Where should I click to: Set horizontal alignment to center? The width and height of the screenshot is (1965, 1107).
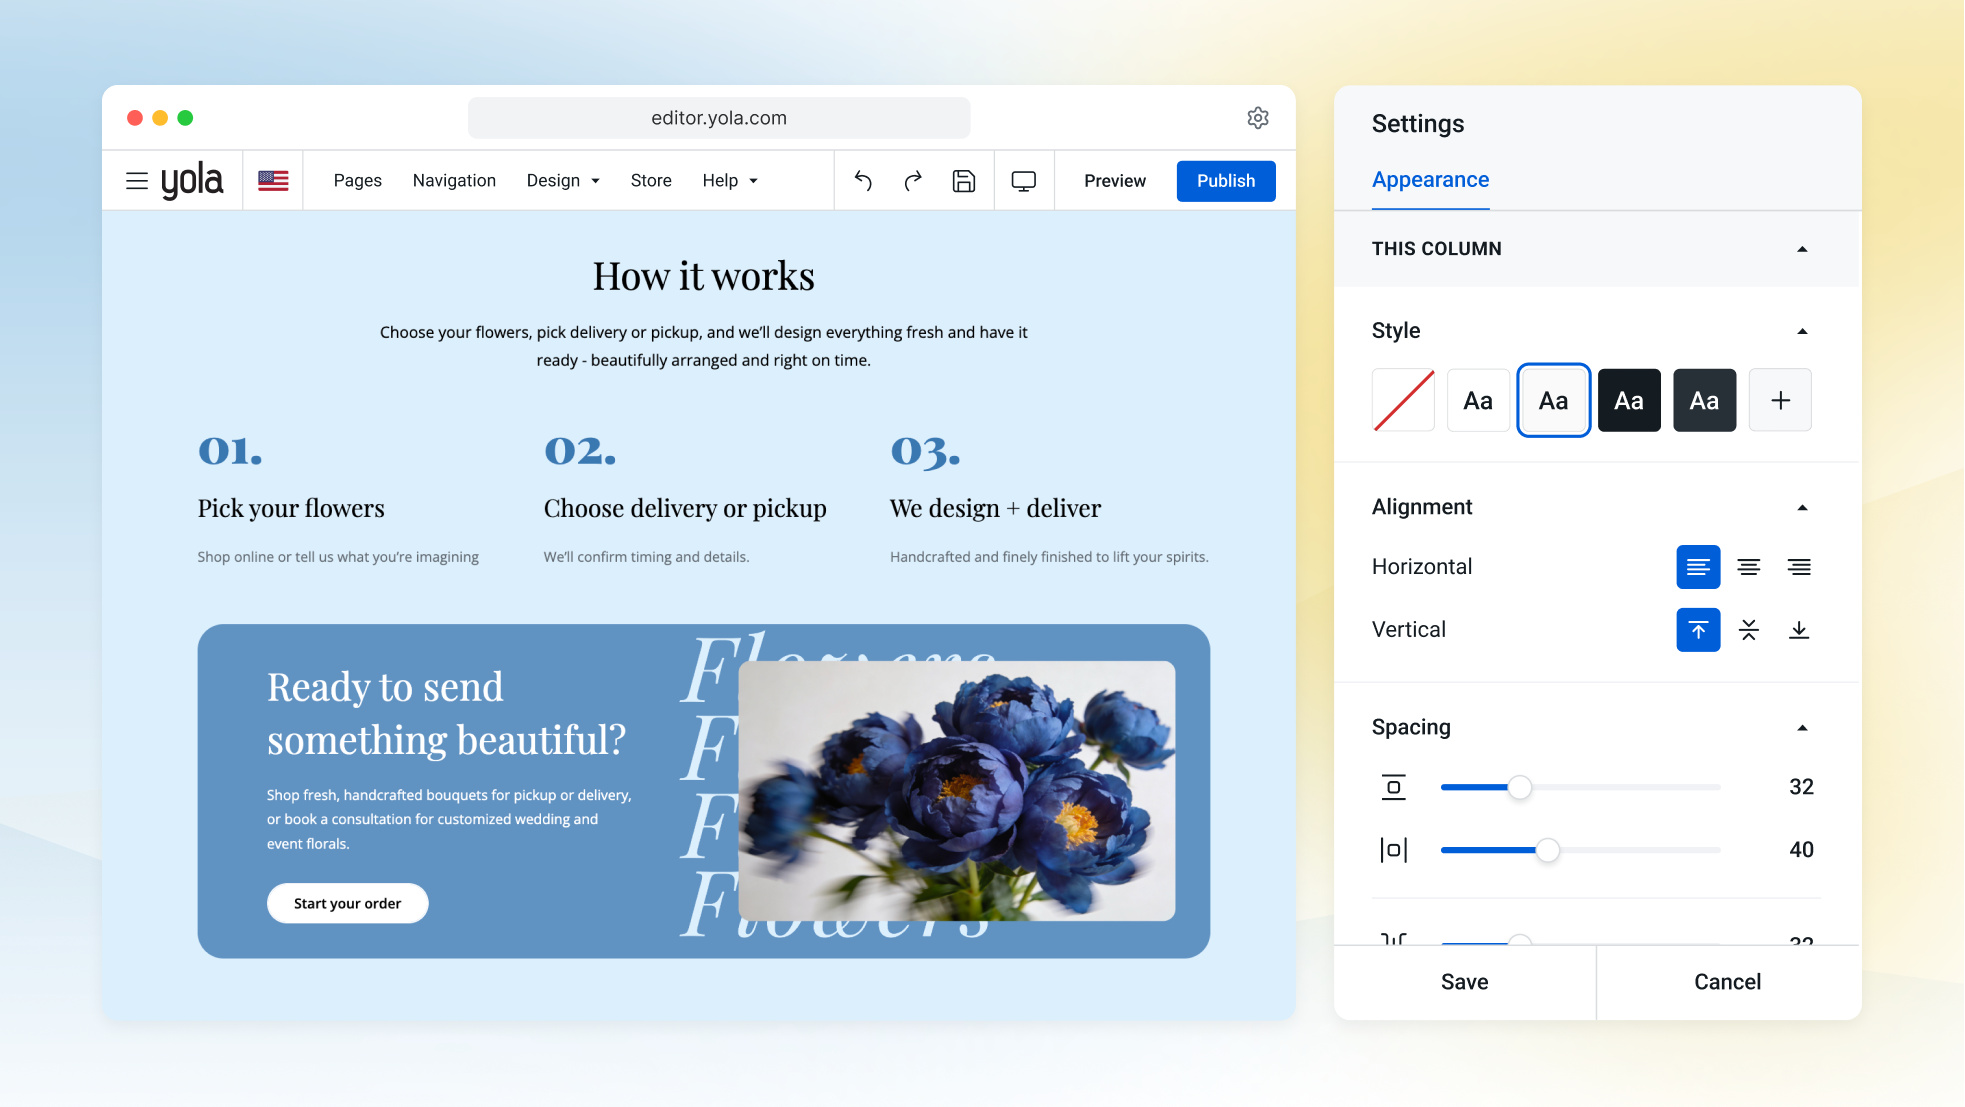(x=1749, y=567)
